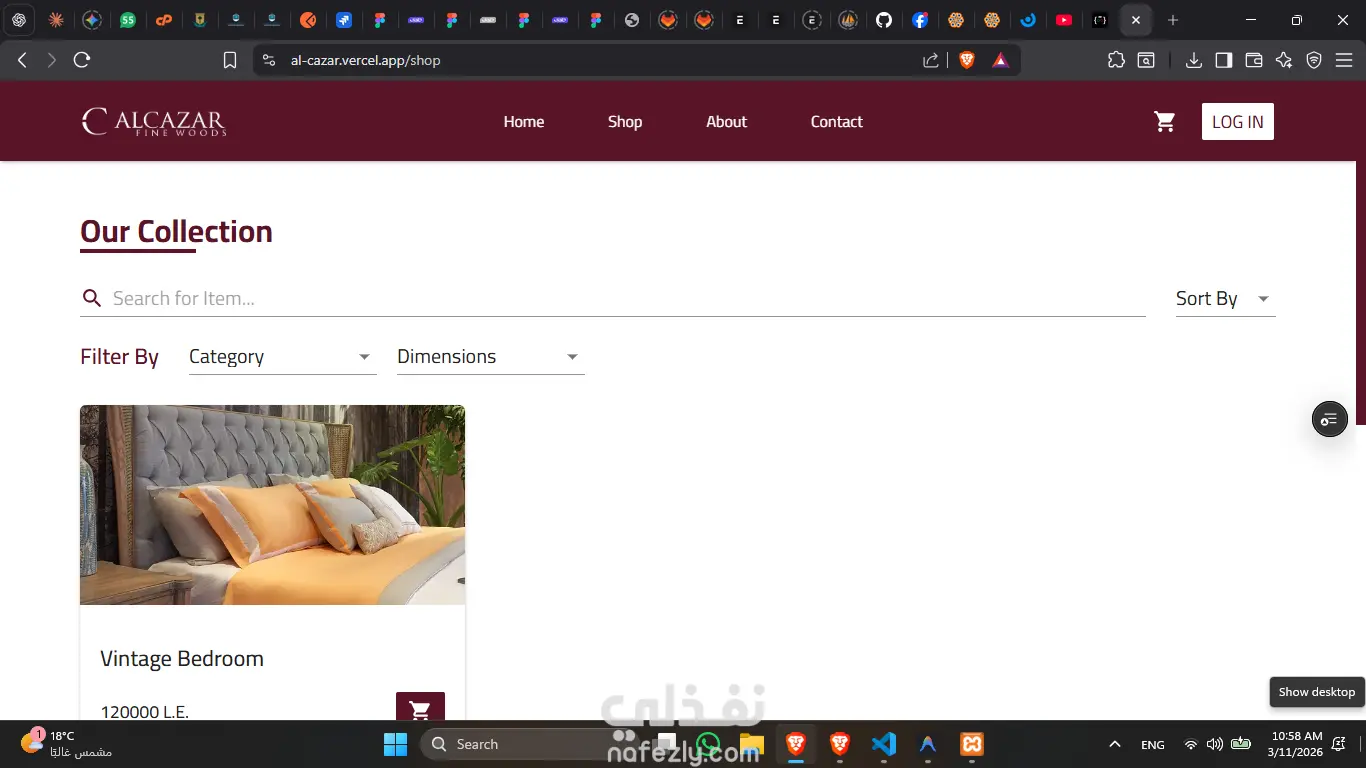
Task: Open a new browser tab
Action: [1173, 20]
